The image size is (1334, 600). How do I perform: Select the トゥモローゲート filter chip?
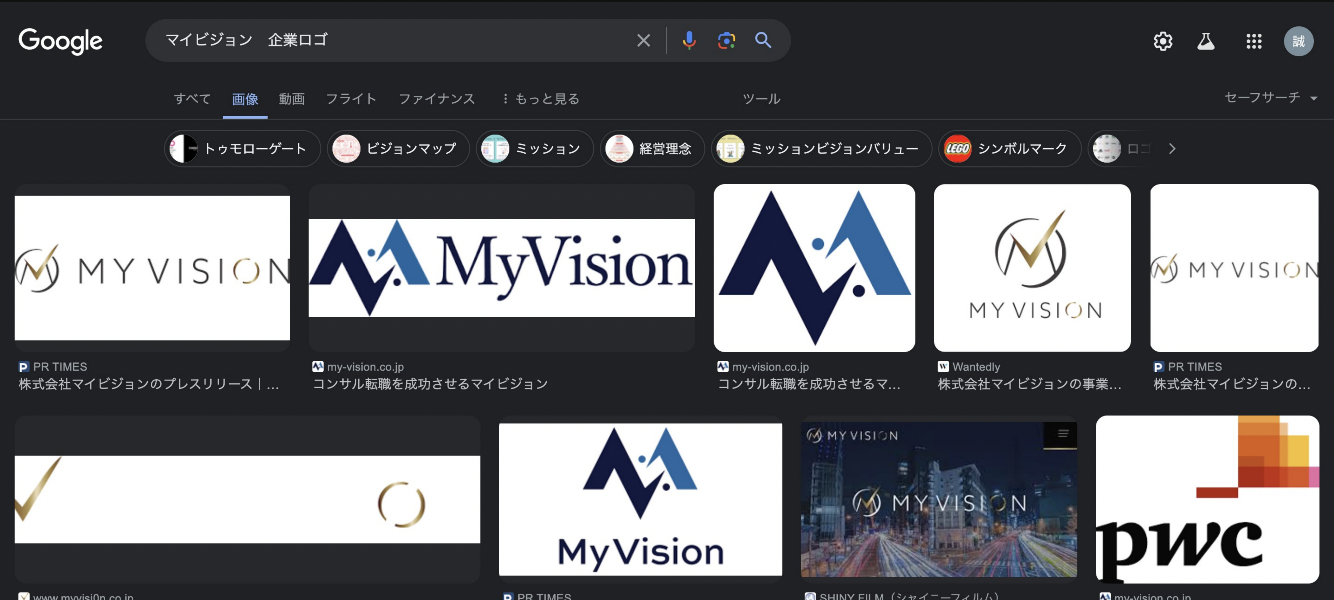(x=242, y=149)
